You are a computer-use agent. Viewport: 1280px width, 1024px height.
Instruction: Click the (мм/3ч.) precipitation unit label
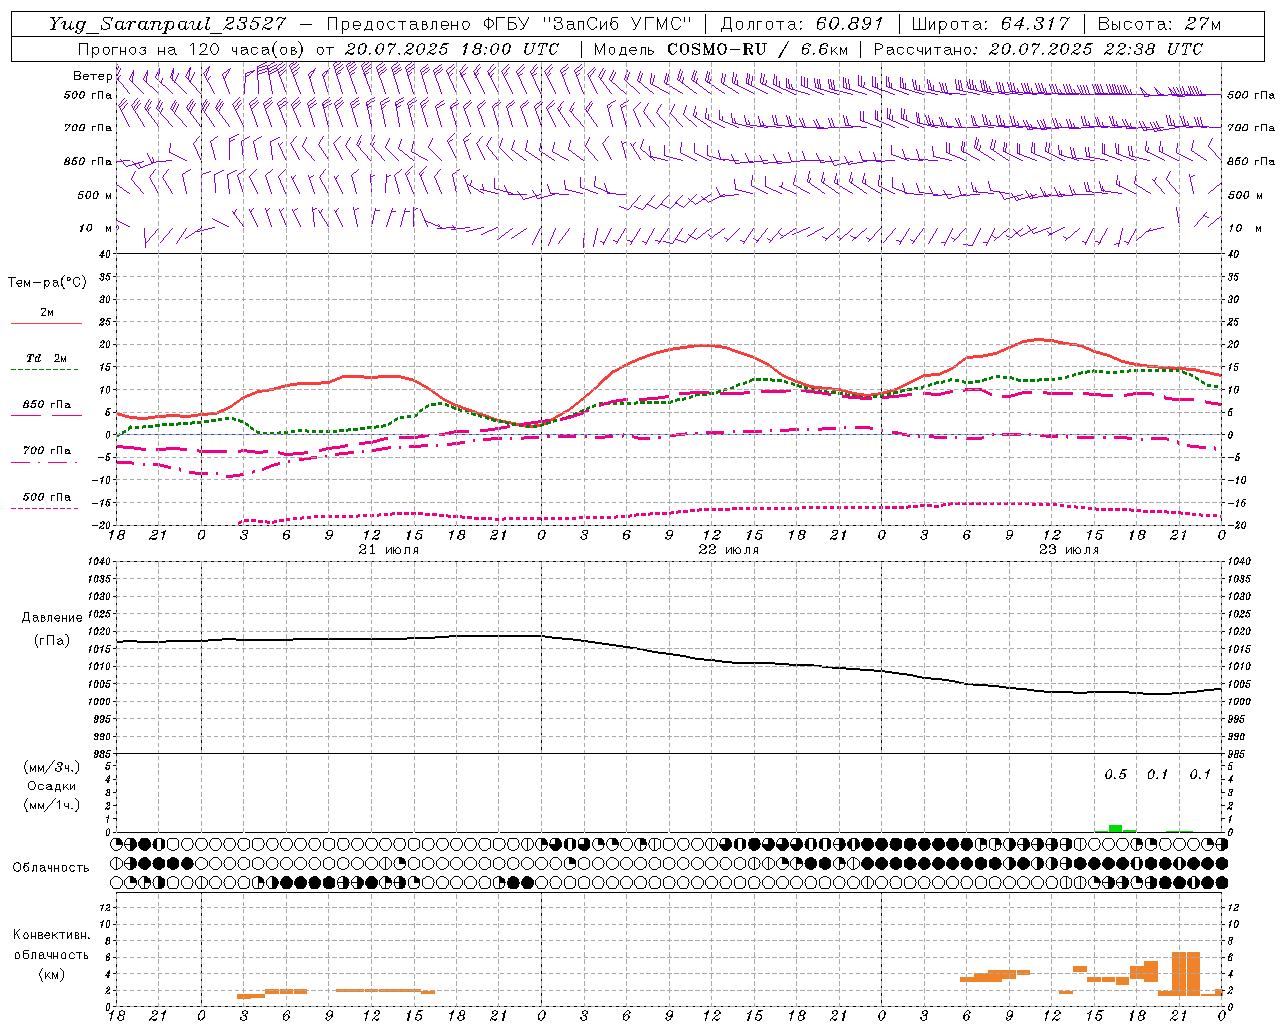tap(52, 767)
